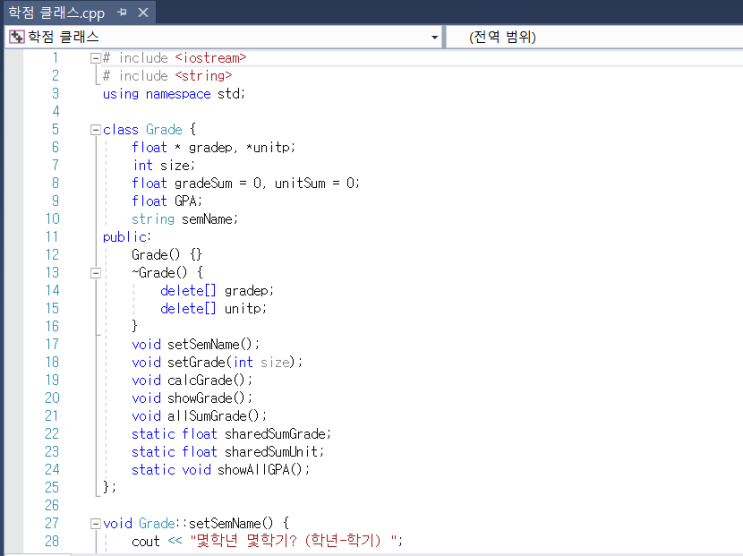
Task: Open the 학점 클래스 project dropdown
Action: 434,37
